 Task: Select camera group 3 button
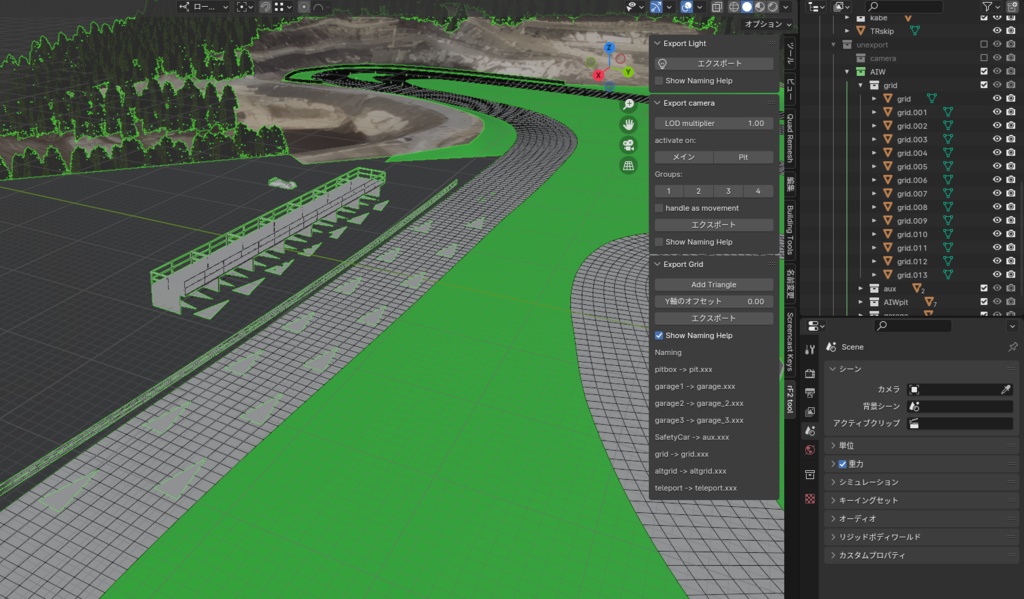point(728,191)
